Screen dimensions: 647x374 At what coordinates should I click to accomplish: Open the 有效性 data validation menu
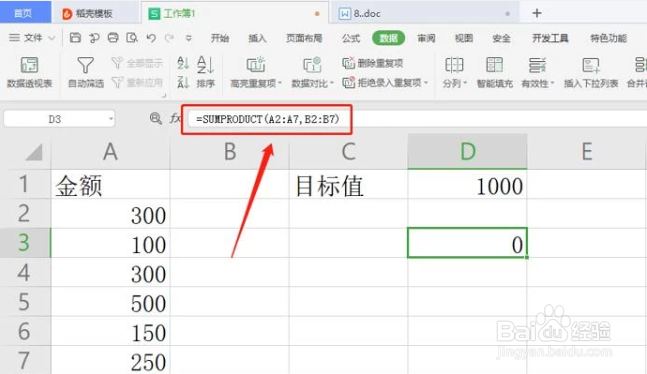point(537,72)
